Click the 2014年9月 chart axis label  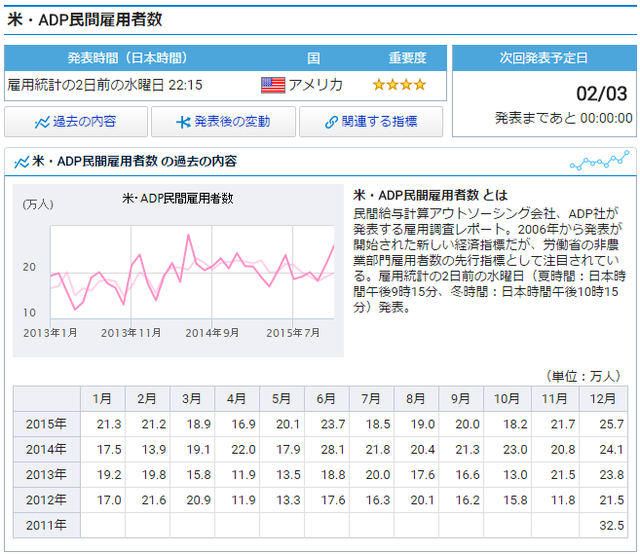point(212,333)
